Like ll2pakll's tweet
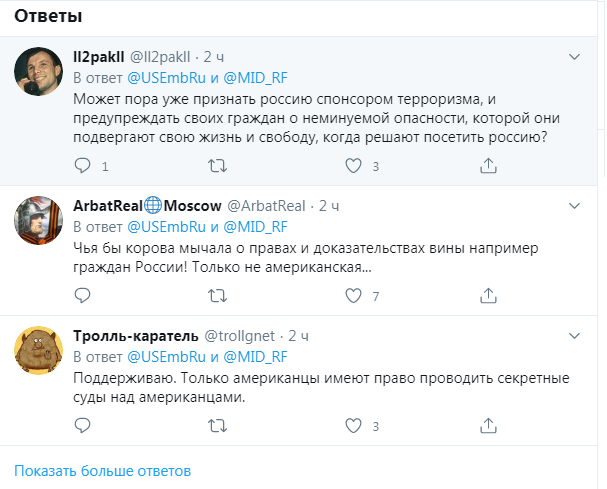607x489 pixels. [x=352, y=165]
